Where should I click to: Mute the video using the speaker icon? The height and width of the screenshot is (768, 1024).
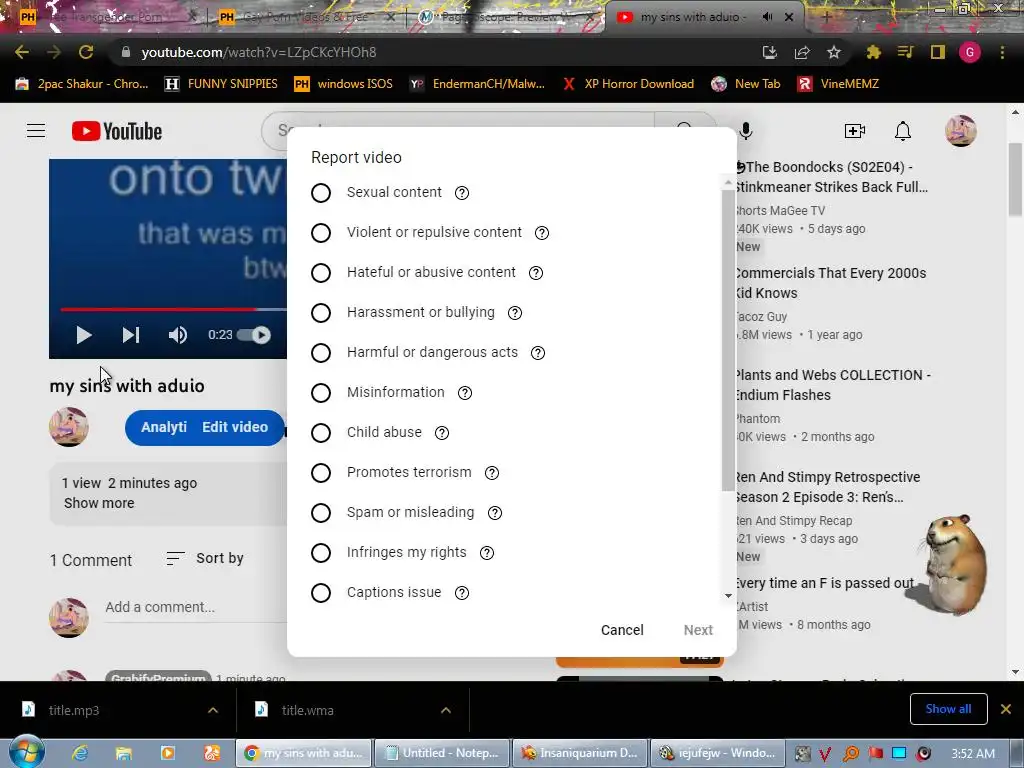tap(178, 335)
